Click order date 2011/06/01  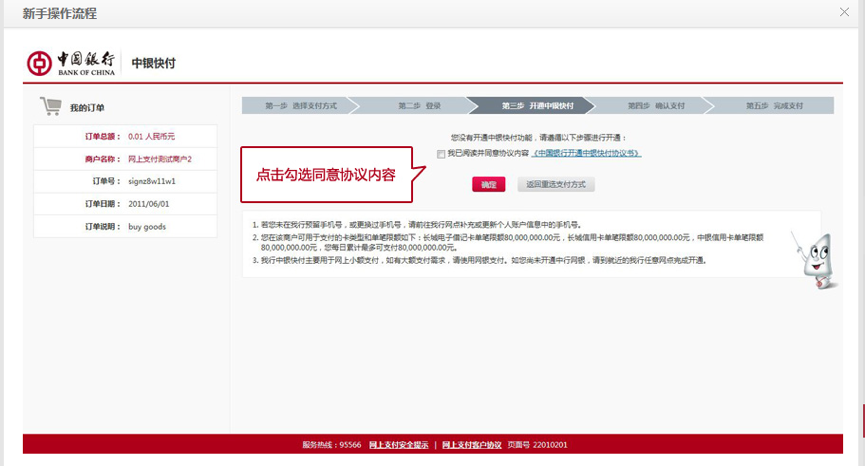pos(149,204)
